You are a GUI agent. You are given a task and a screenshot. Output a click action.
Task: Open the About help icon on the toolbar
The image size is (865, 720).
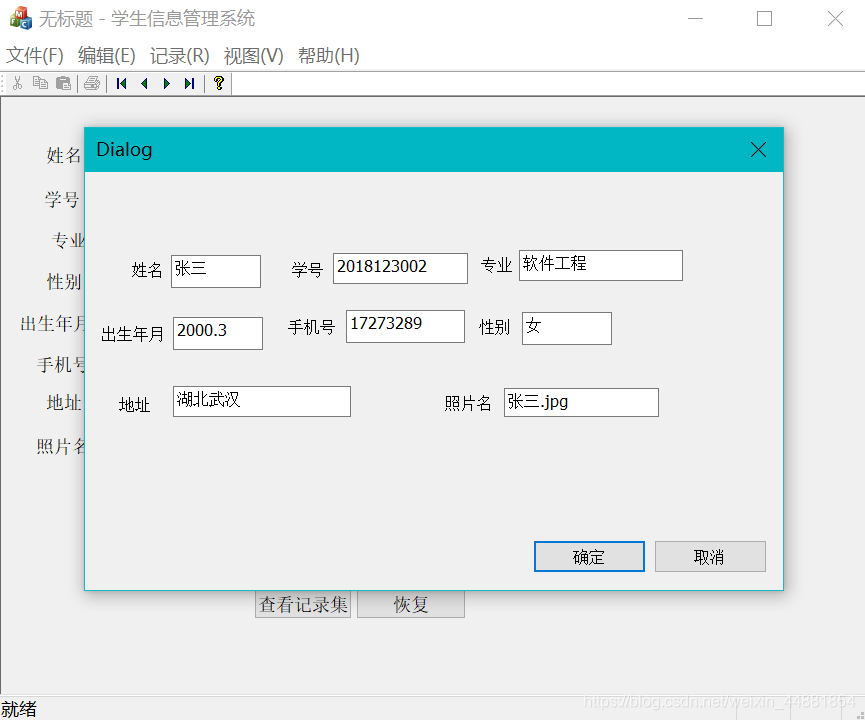click(218, 83)
